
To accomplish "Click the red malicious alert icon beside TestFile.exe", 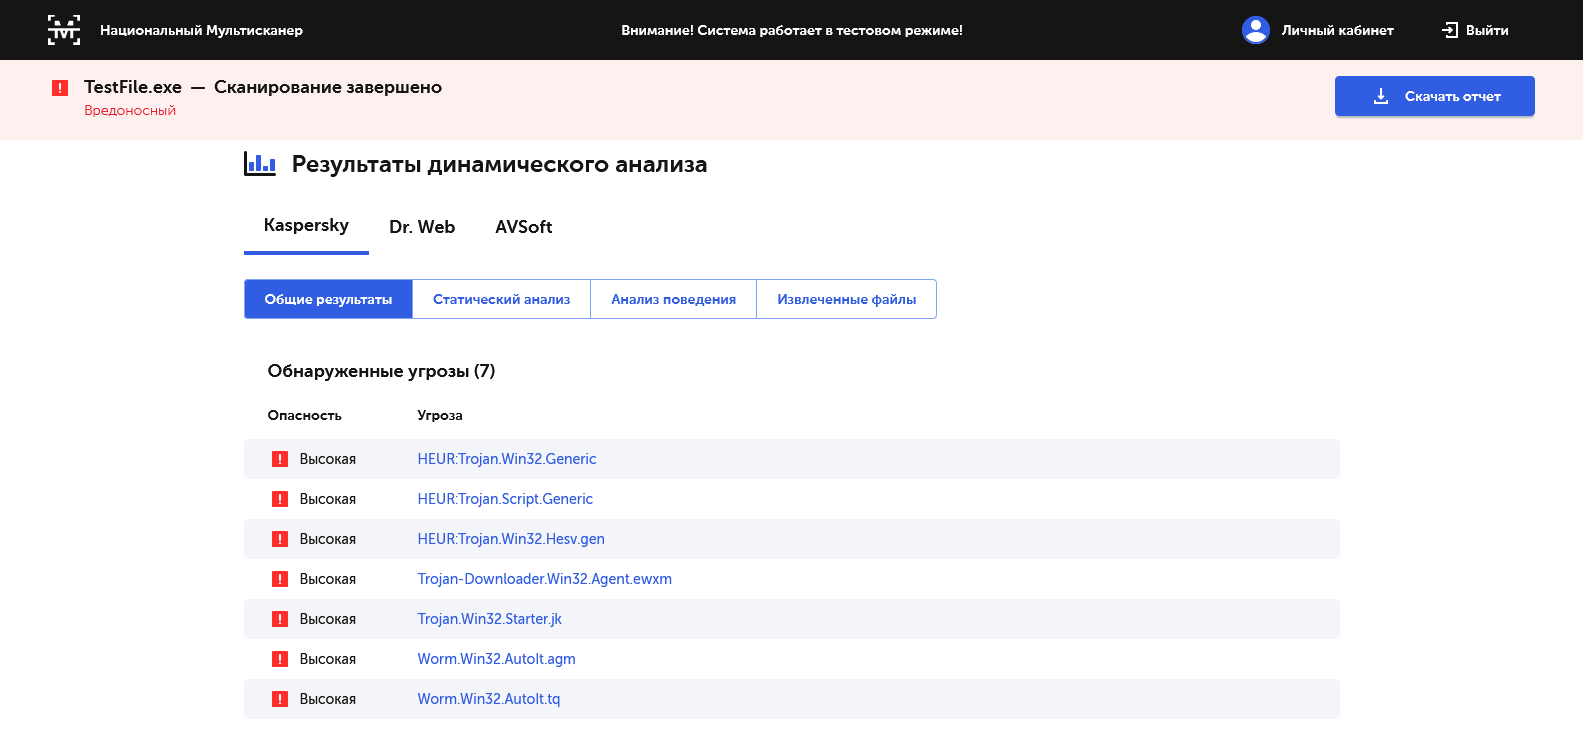I will tap(60, 88).
